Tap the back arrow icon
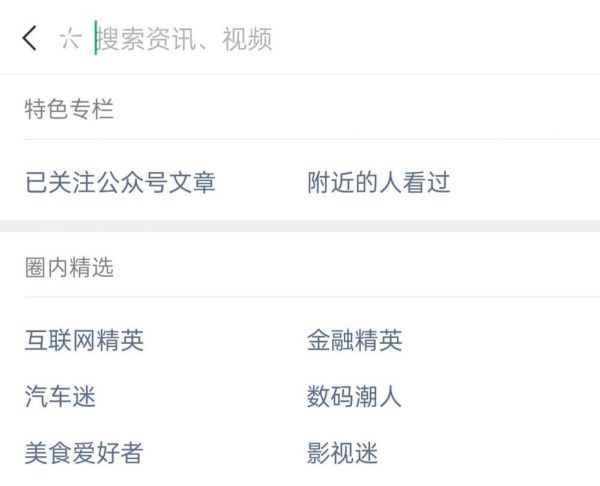Viewport: 600px width, 486px height. [30, 39]
